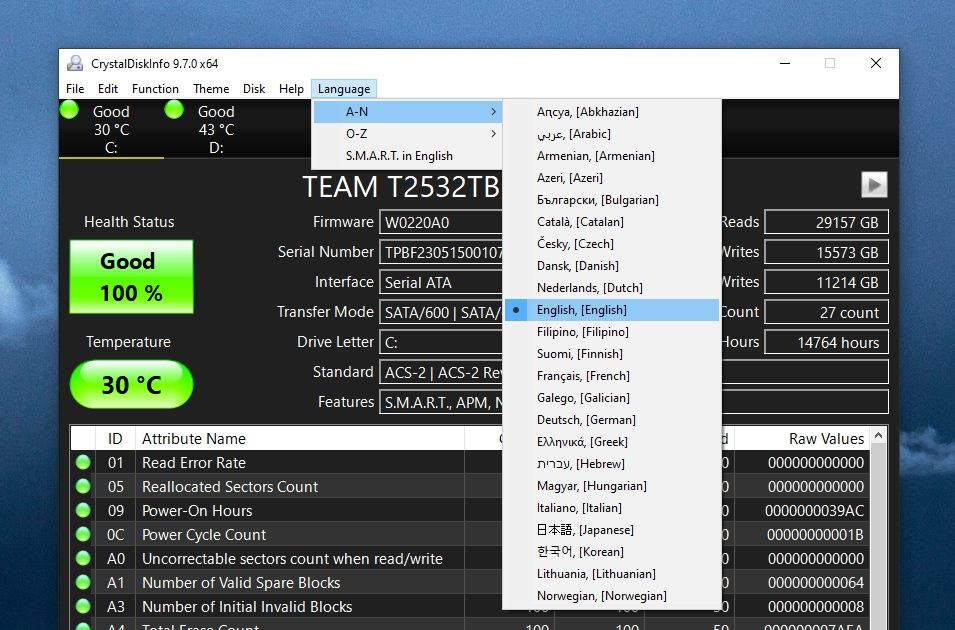Switch language to Finnish
This screenshot has height=630, width=955.
pyautogui.click(x=612, y=353)
